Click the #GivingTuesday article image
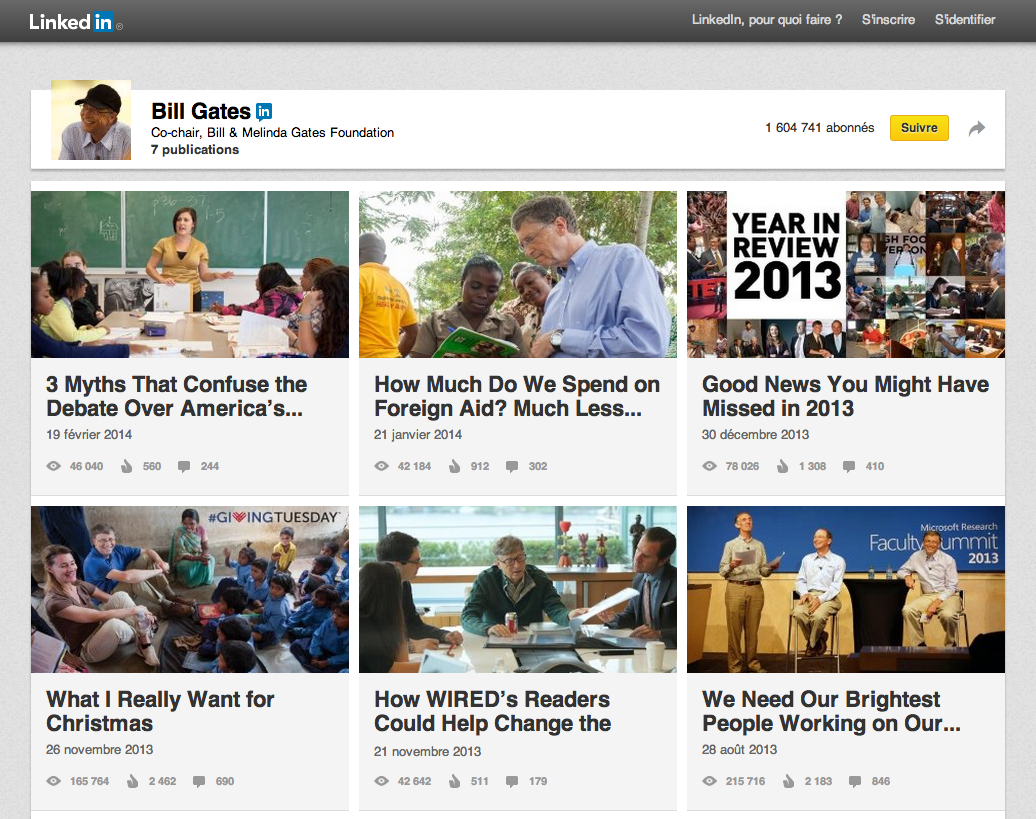1036x819 pixels. (190, 590)
